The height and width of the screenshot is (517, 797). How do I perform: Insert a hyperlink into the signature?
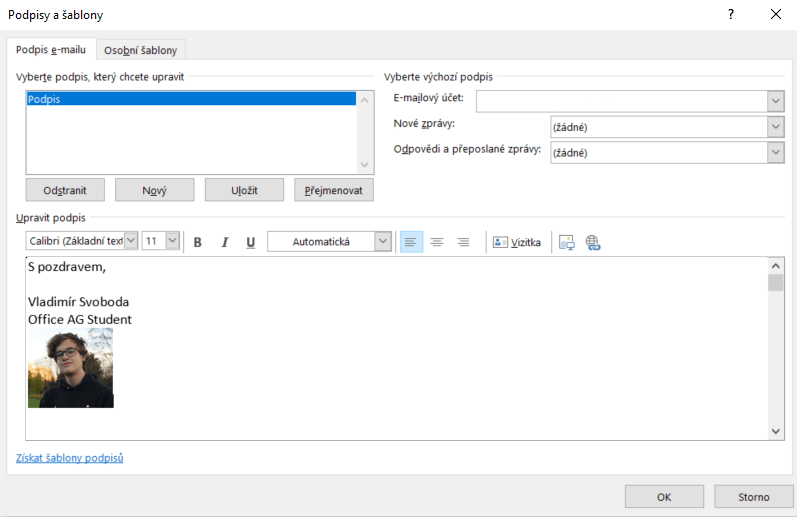(592, 242)
